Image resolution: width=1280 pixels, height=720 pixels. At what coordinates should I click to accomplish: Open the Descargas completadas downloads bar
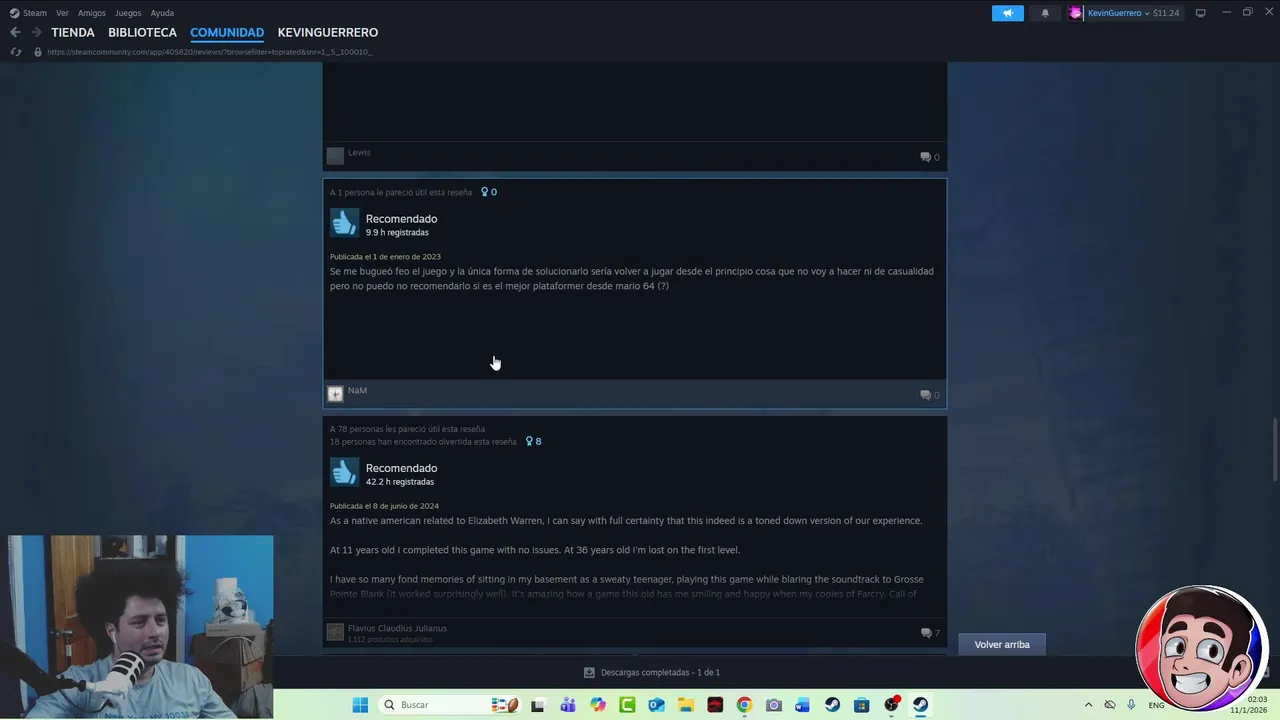[652, 673]
